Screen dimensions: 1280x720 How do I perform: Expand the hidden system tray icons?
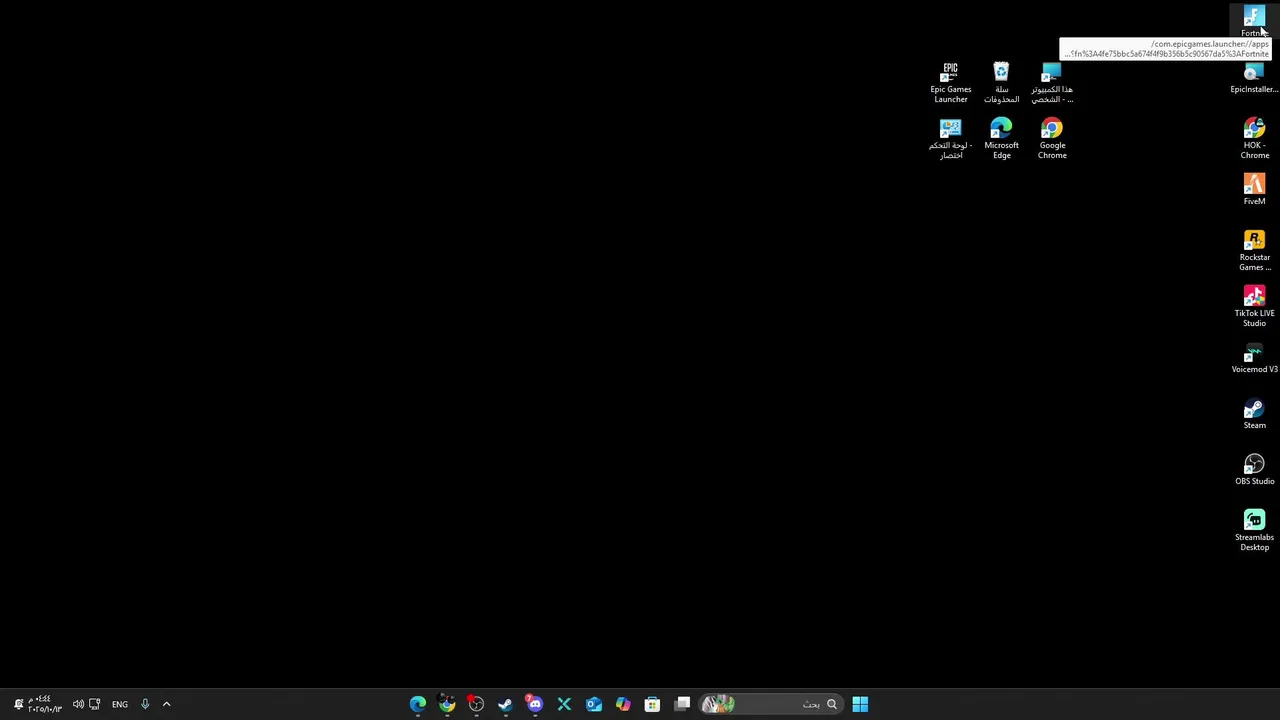coord(166,704)
